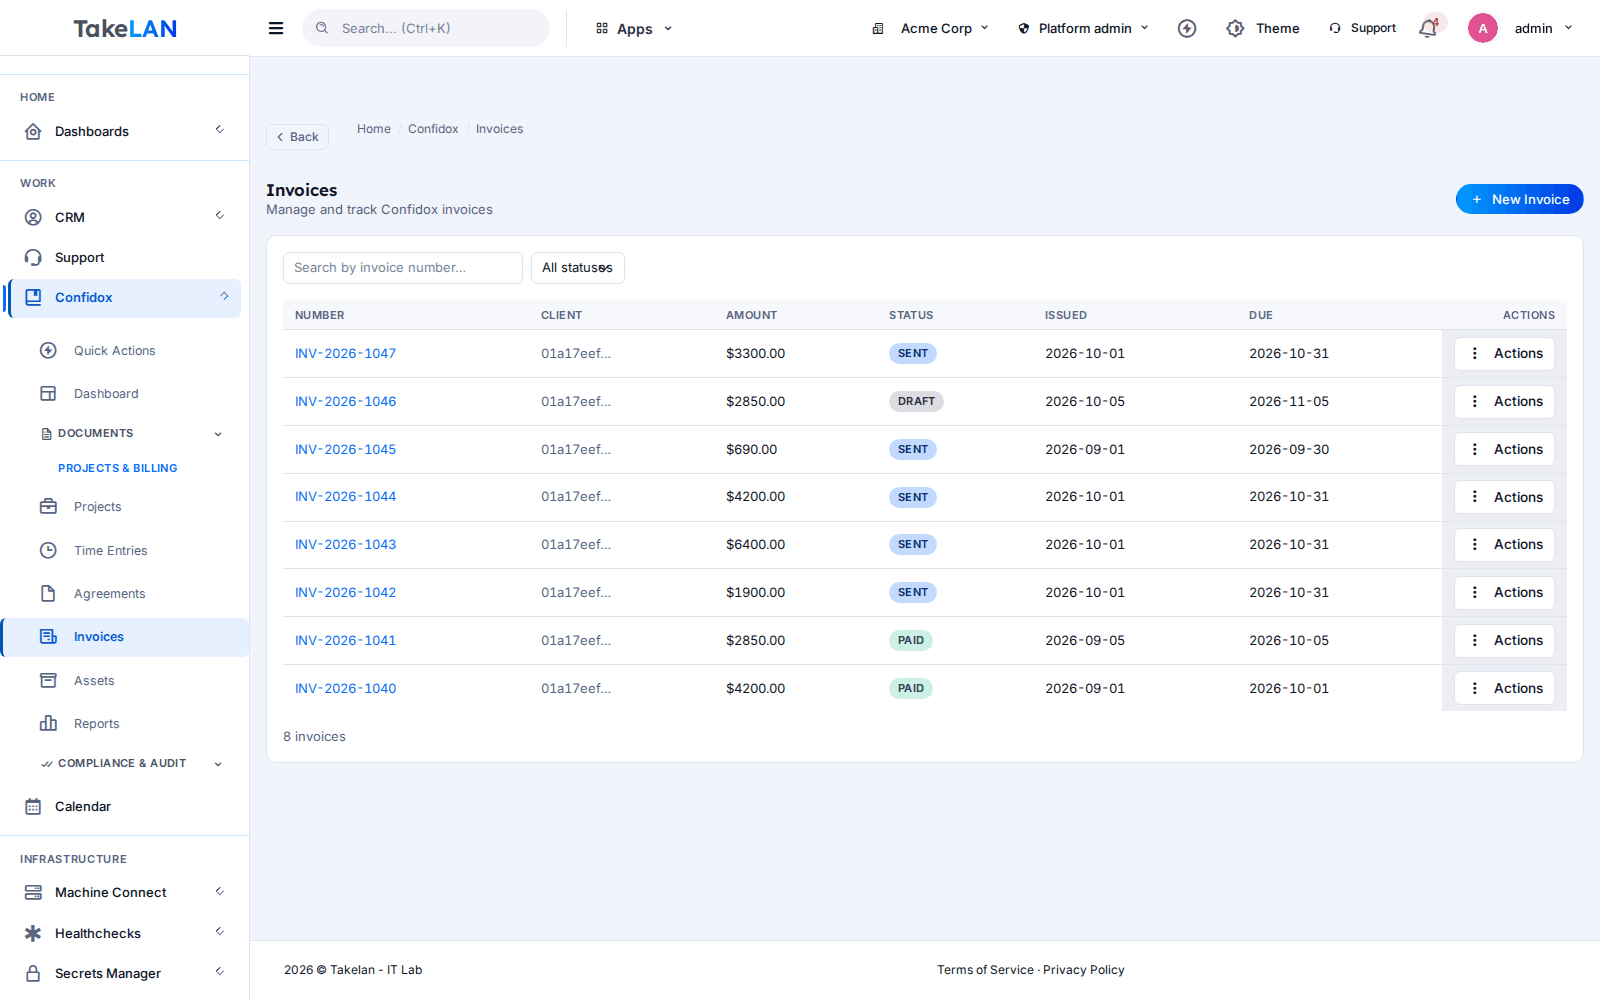Click the Quick Actions bolt icon in sidebar
The image size is (1600, 1000).
tap(48, 350)
